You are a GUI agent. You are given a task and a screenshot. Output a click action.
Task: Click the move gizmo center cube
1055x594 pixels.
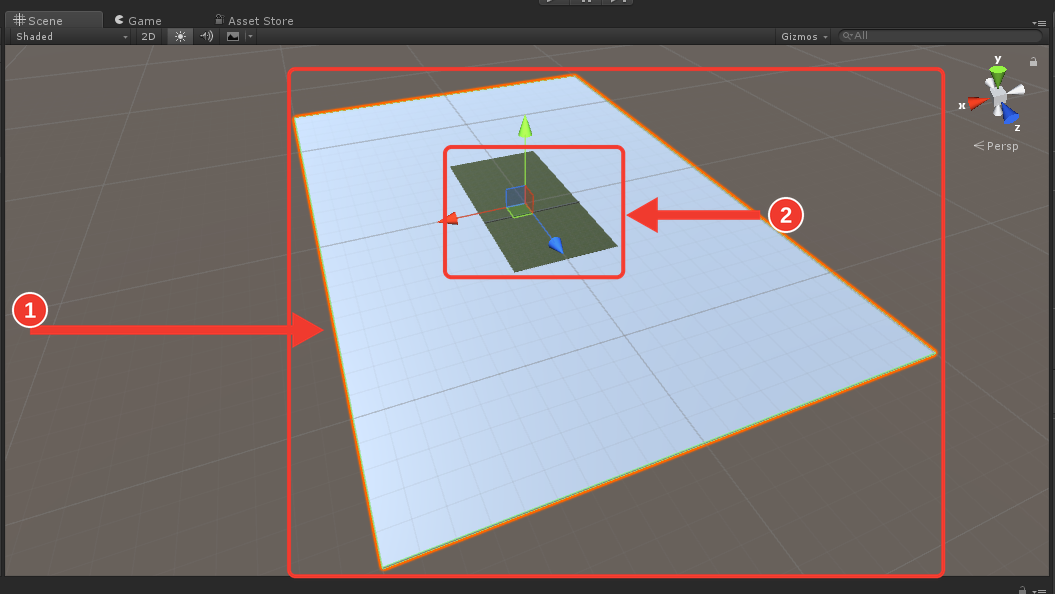point(519,201)
